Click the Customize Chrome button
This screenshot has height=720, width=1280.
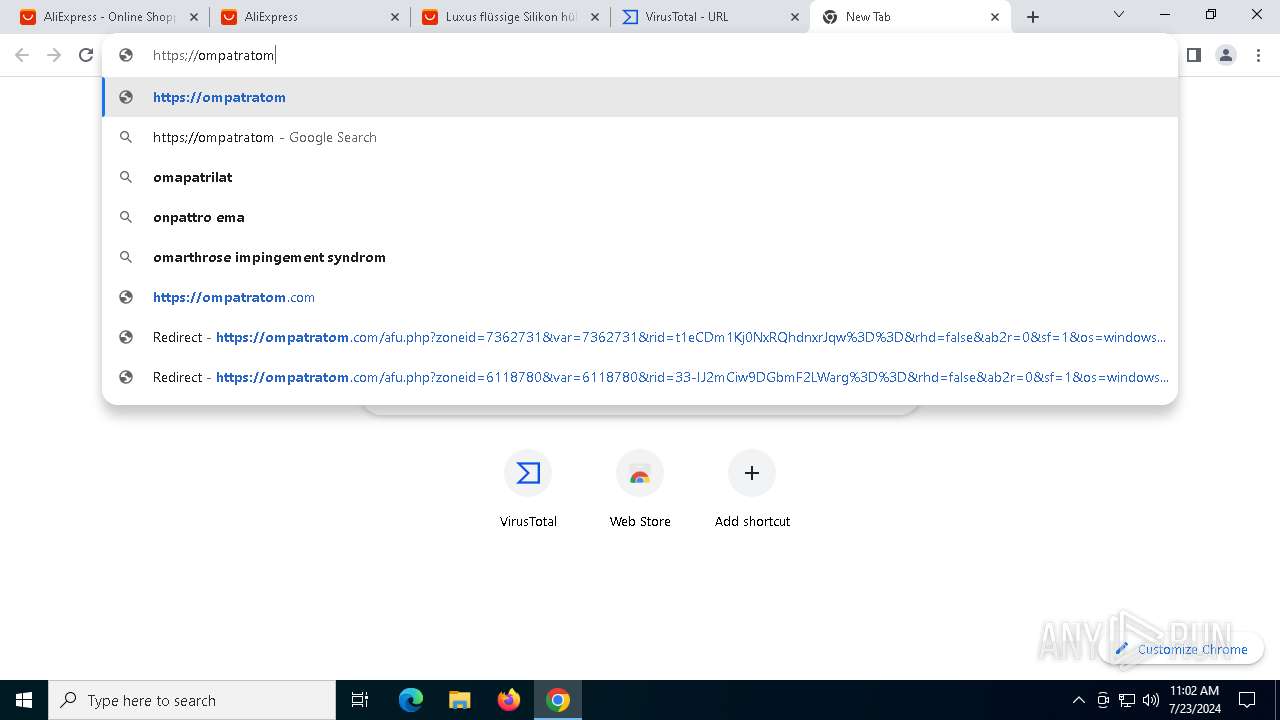[x=1181, y=649]
